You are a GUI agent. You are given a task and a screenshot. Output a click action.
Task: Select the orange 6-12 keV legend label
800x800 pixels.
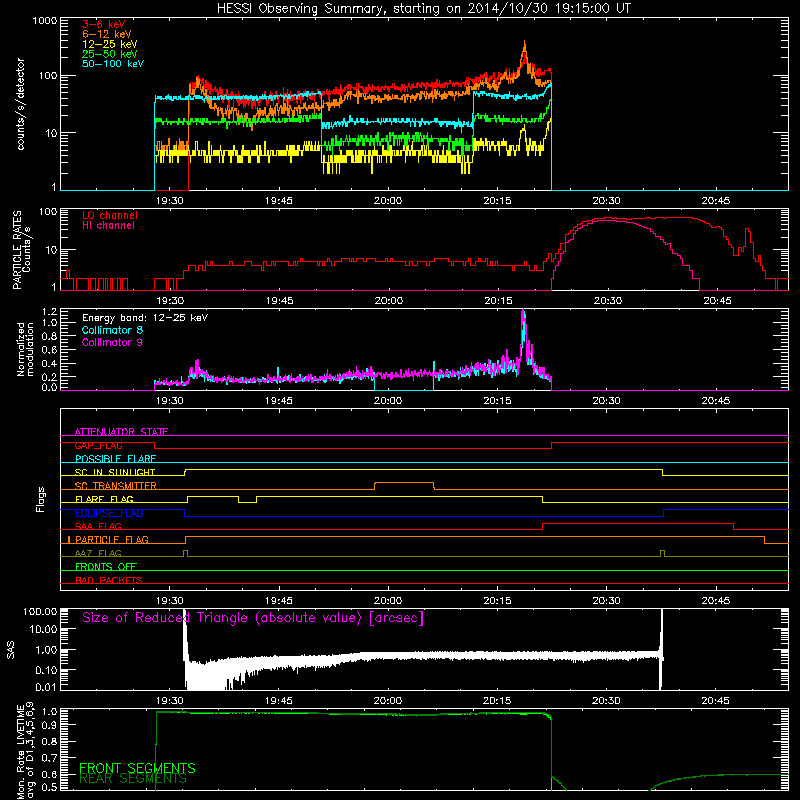[107, 34]
